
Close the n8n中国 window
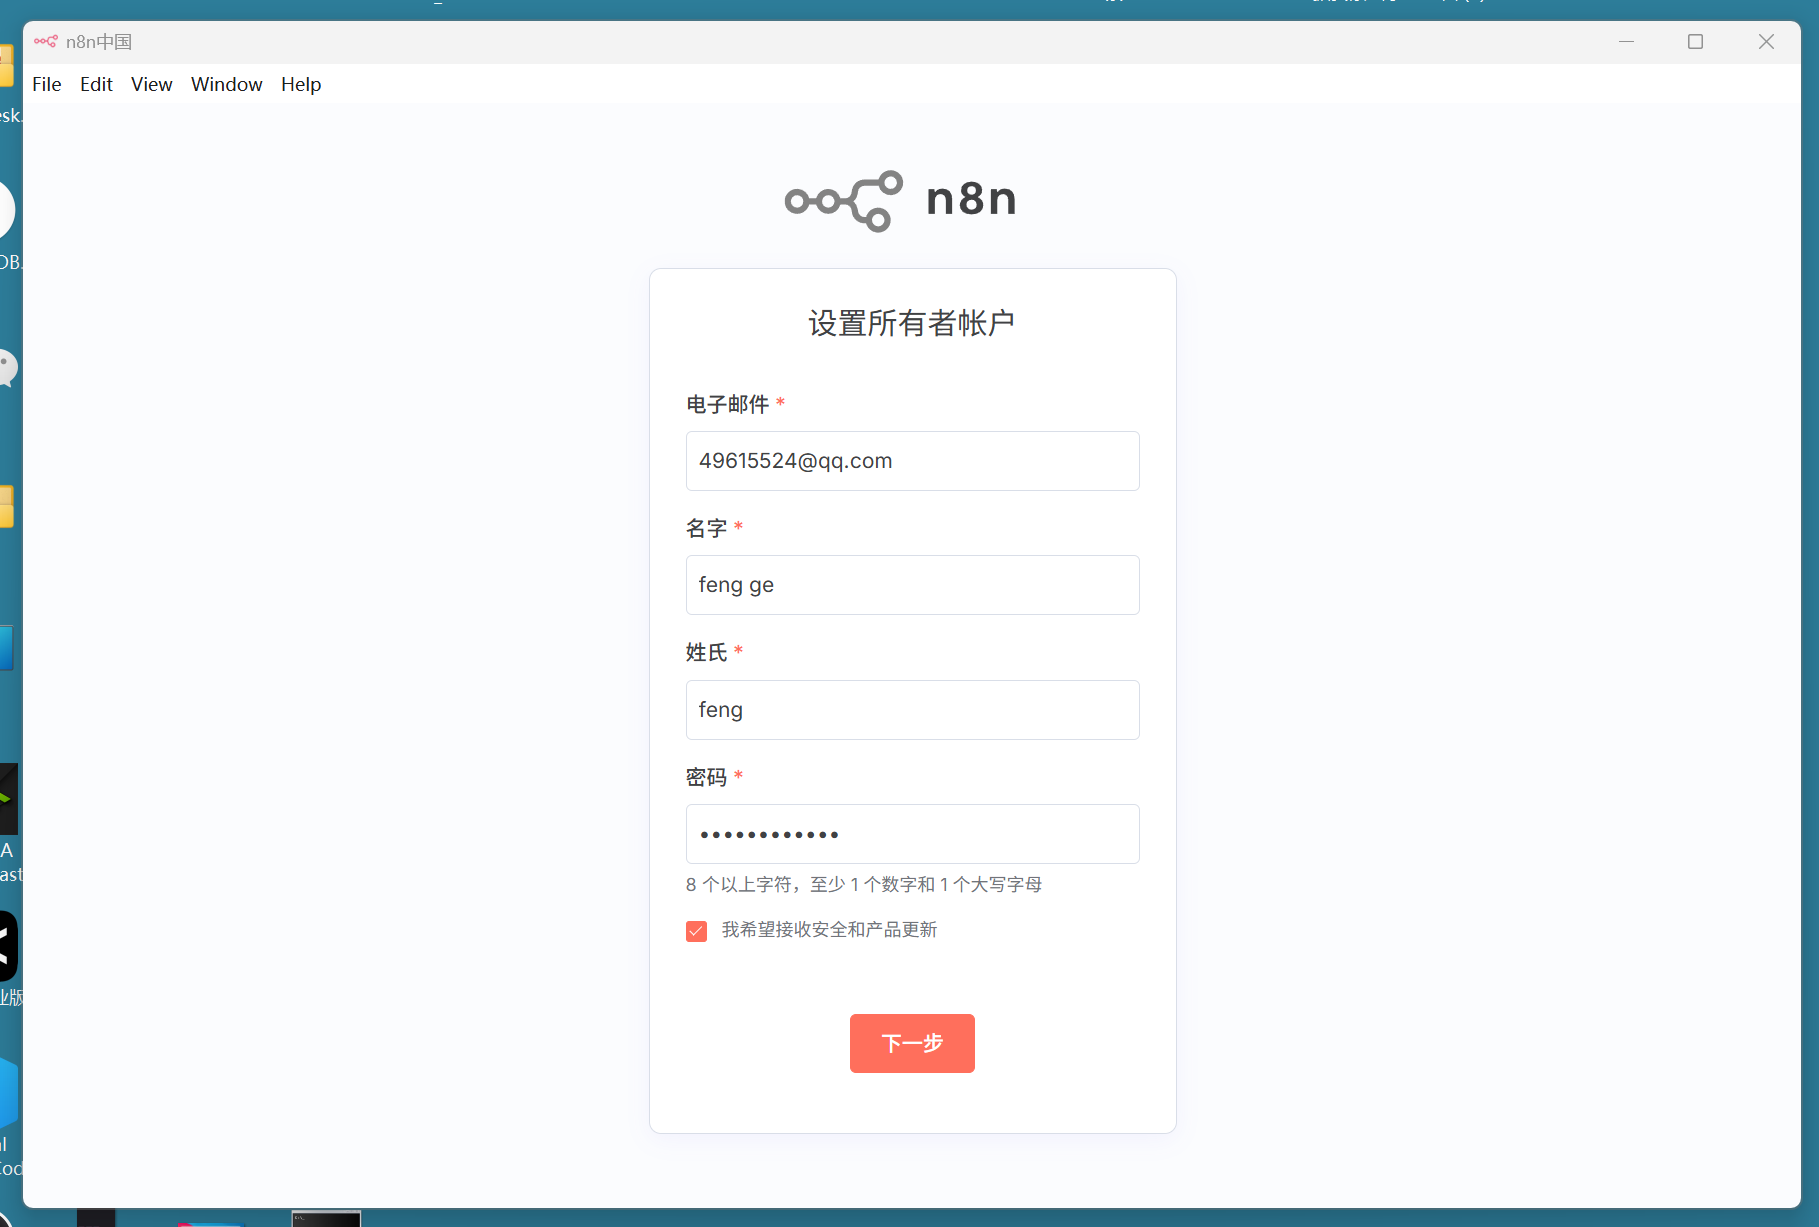coord(1766,41)
